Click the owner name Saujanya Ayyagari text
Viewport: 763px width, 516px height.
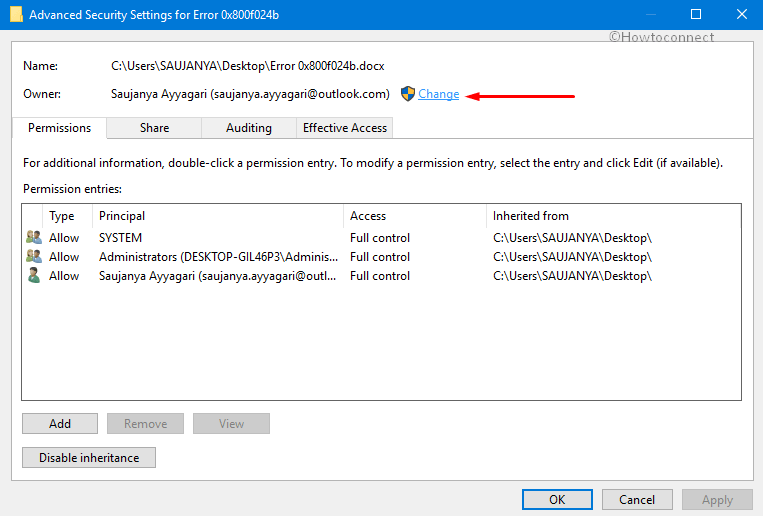pos(250,94)
